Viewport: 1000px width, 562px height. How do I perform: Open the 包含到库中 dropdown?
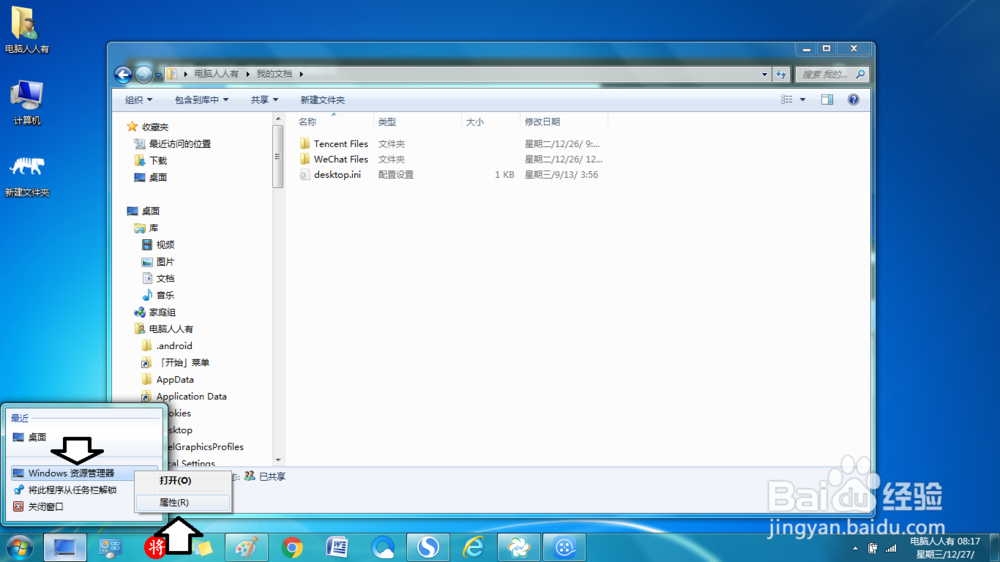pos(201,100)
